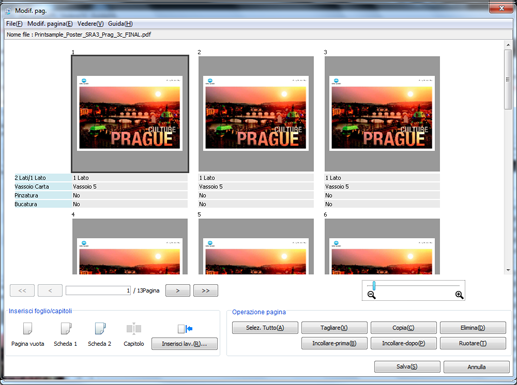Click the 'Bucatura' row label
Screen dimensions: 517x385
point(26,204)
